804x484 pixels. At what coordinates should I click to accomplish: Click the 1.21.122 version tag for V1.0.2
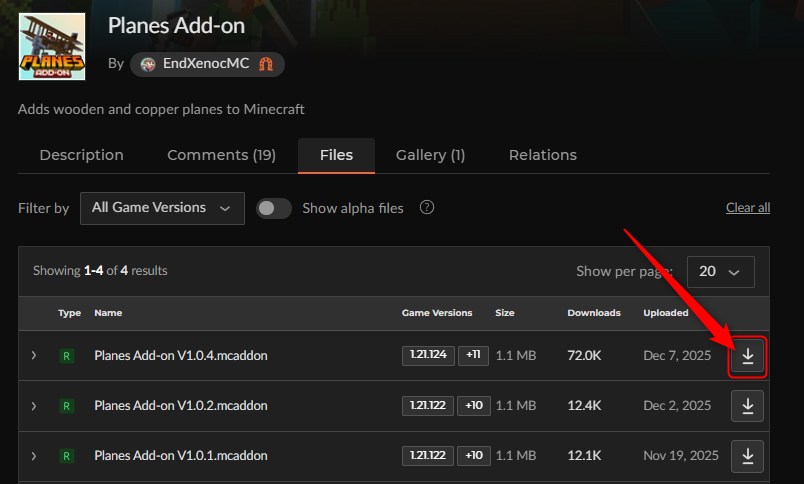coord(428,406)
